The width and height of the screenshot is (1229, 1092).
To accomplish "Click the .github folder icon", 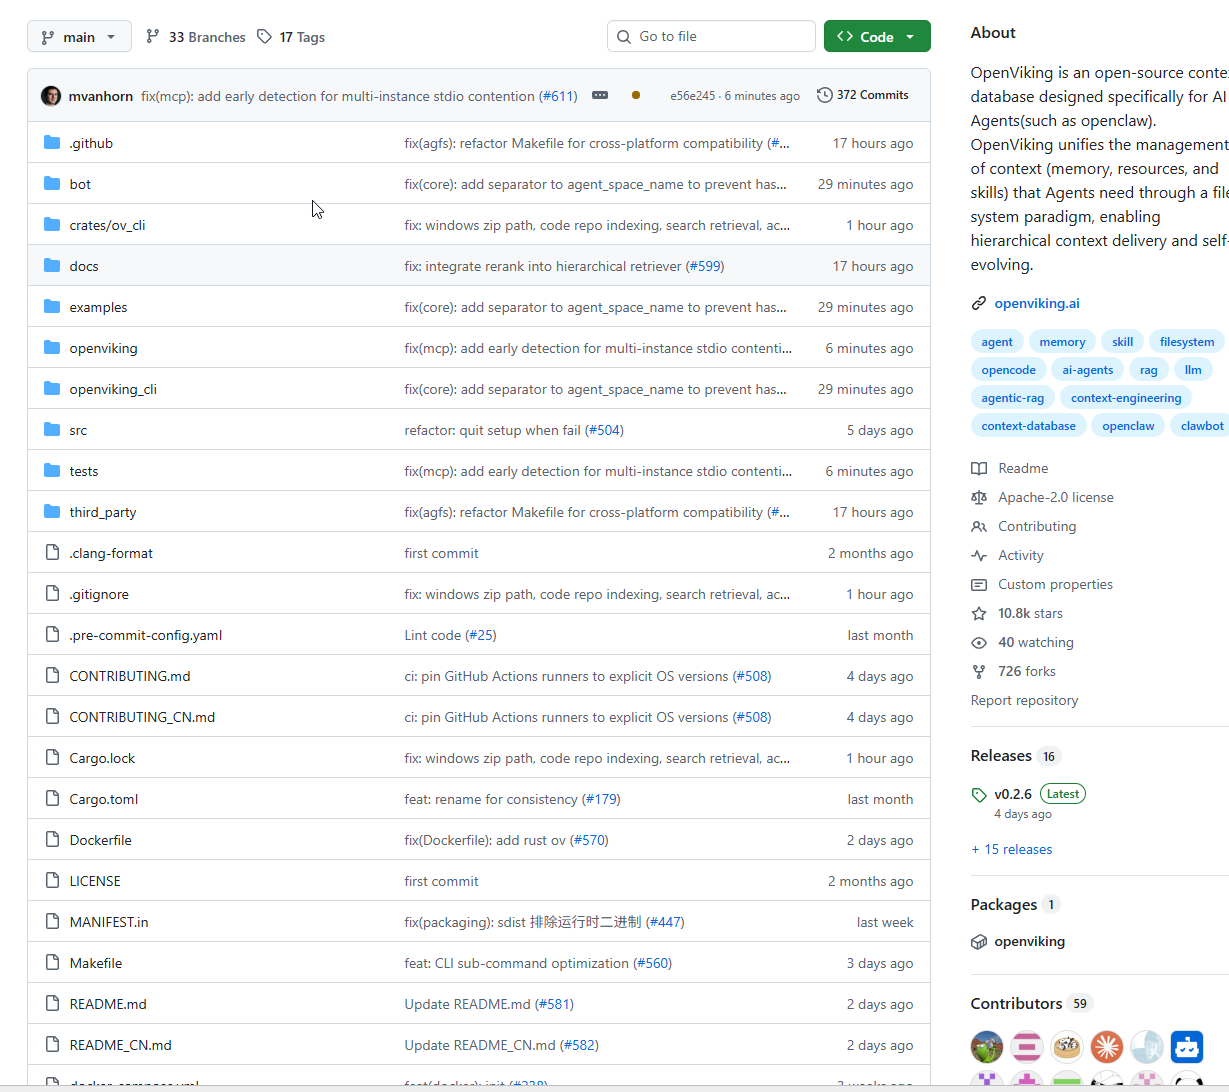I will click(x=52, y=143).
